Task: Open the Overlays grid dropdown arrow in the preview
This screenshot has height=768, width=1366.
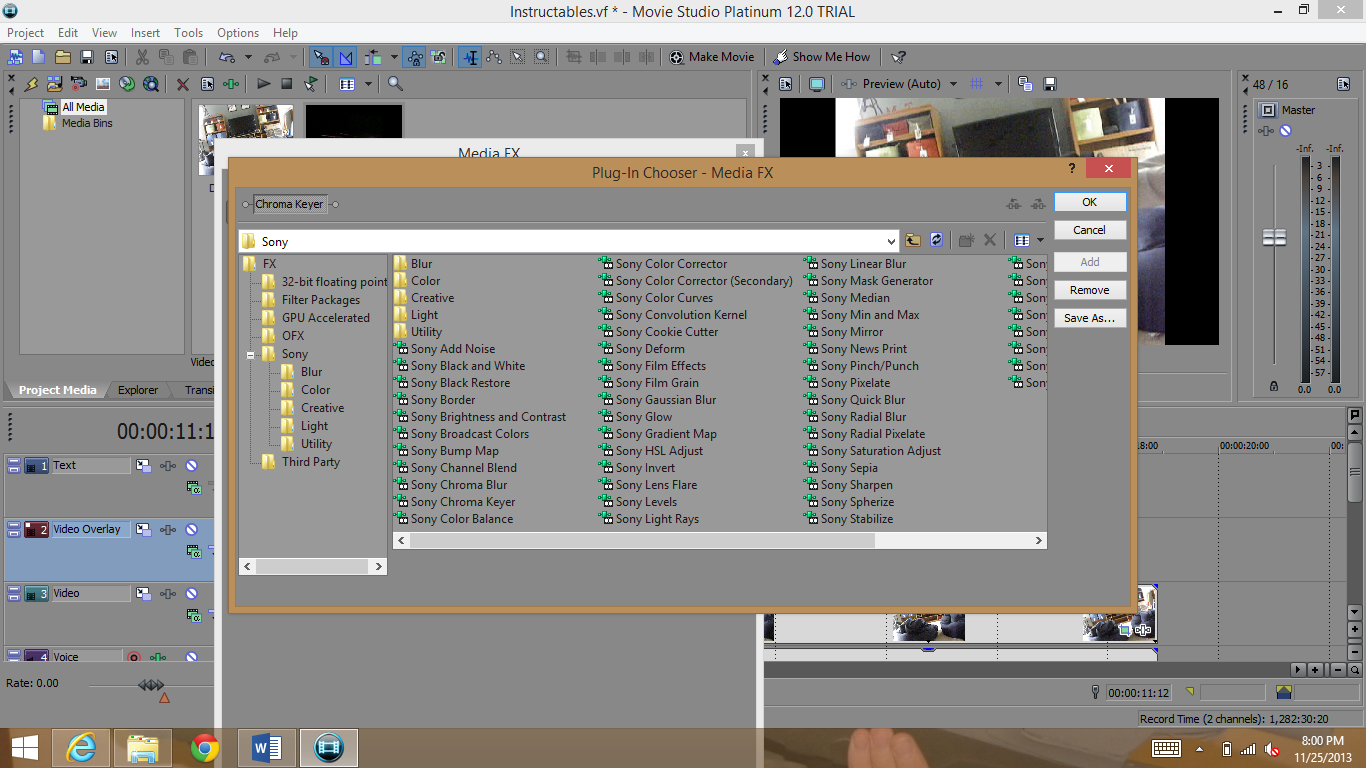Action: [x=998, y=84]
